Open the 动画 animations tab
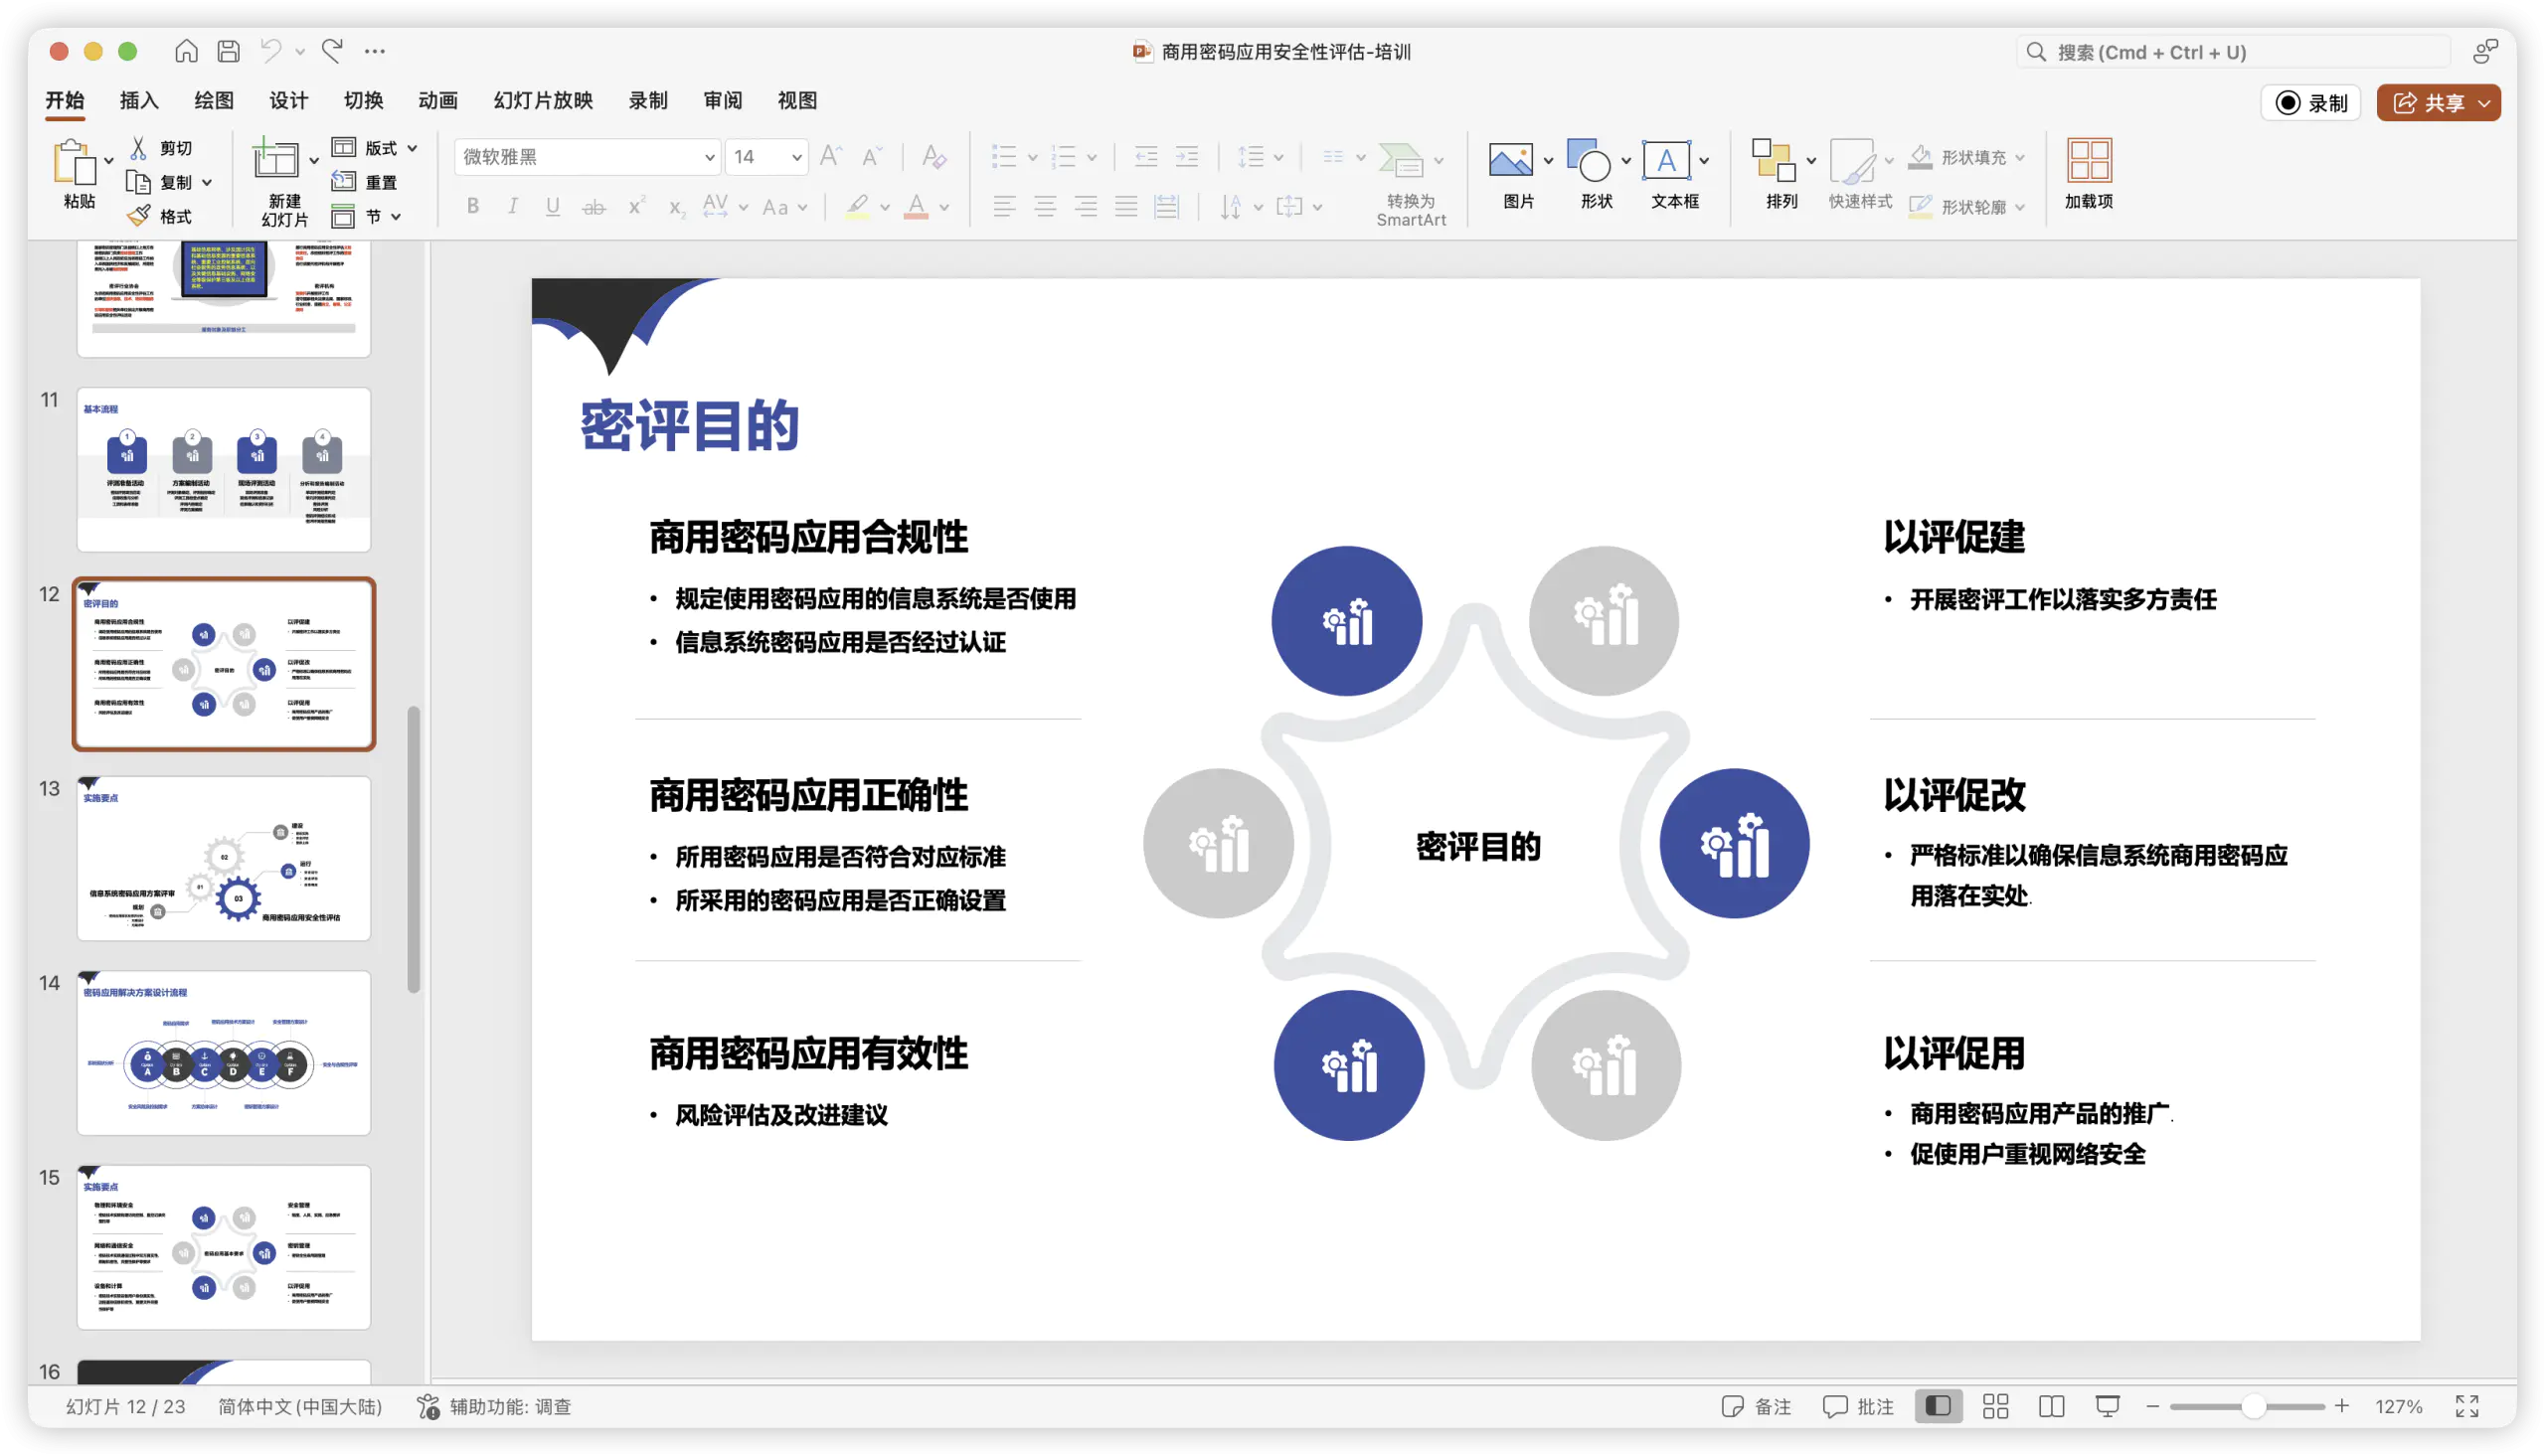This screenshot has width=2545, height=1456. pyautogui.click(x=438, y=100)
